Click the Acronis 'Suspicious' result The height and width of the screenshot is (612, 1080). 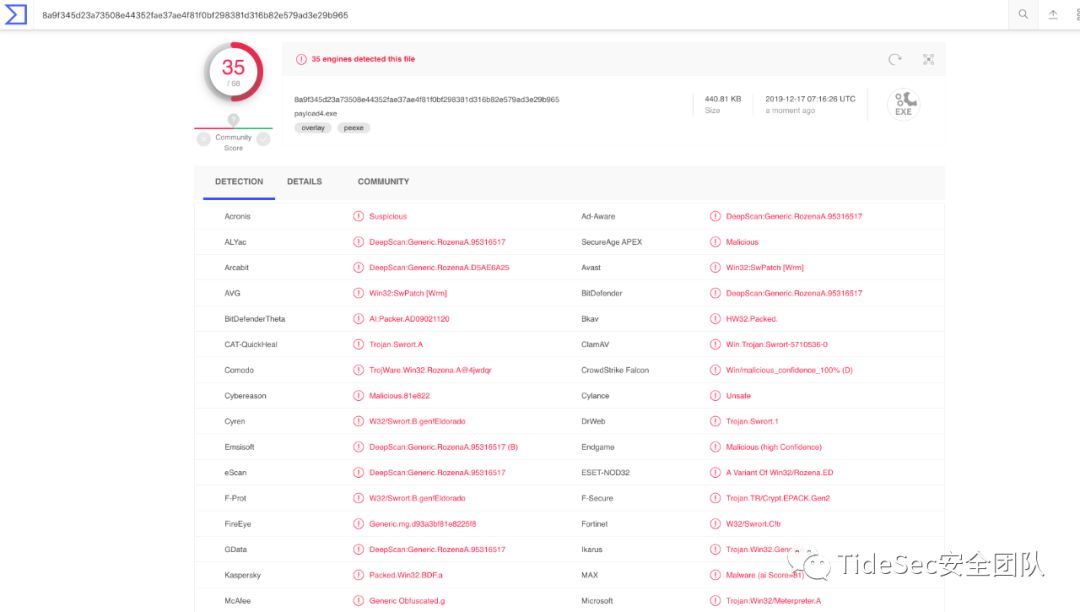[x=388, y=216]
